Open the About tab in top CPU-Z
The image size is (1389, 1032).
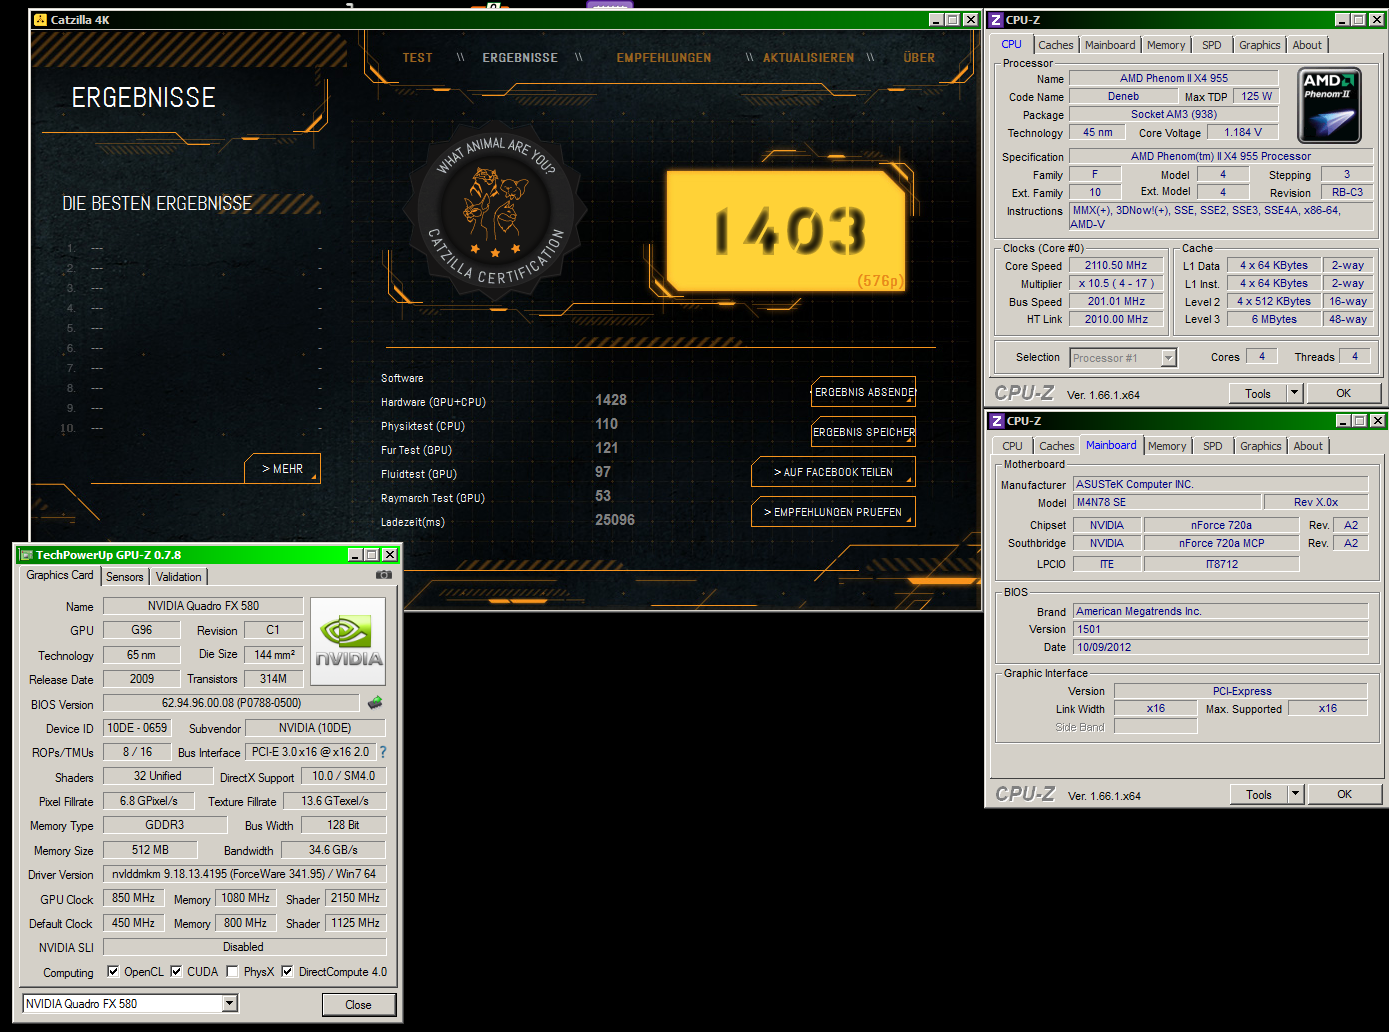(x=1307, y=45)
